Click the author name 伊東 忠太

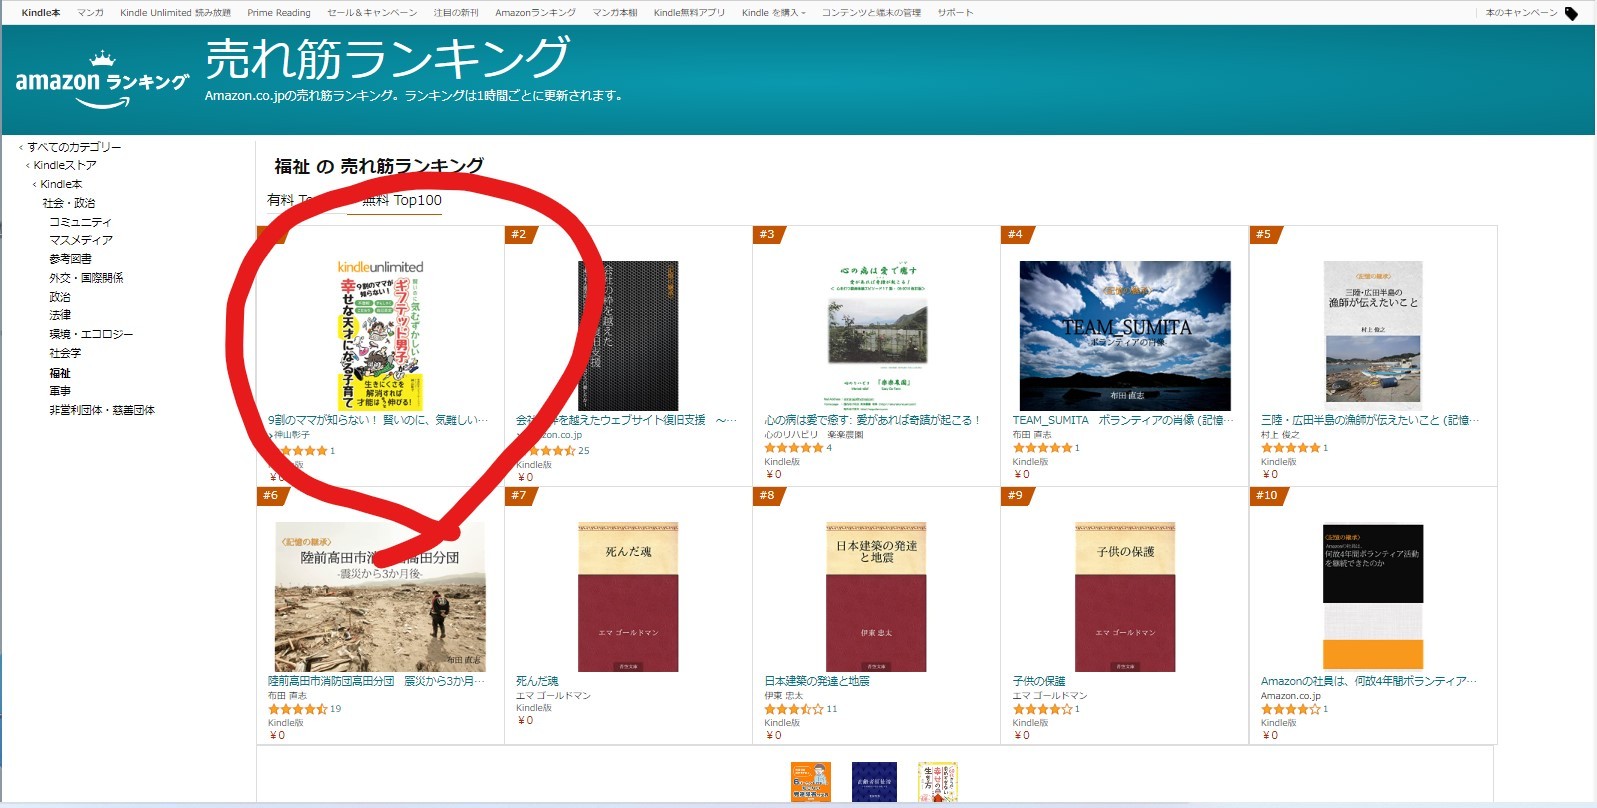(784, 696)
